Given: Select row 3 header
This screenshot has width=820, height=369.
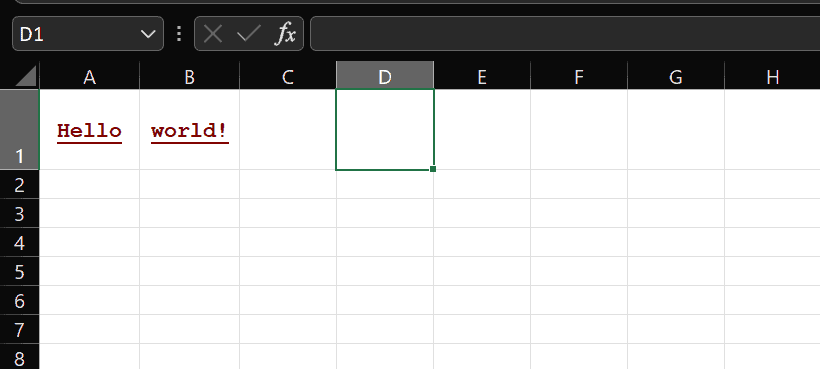Looking at the screenshot, I should [x=19, y=213].
